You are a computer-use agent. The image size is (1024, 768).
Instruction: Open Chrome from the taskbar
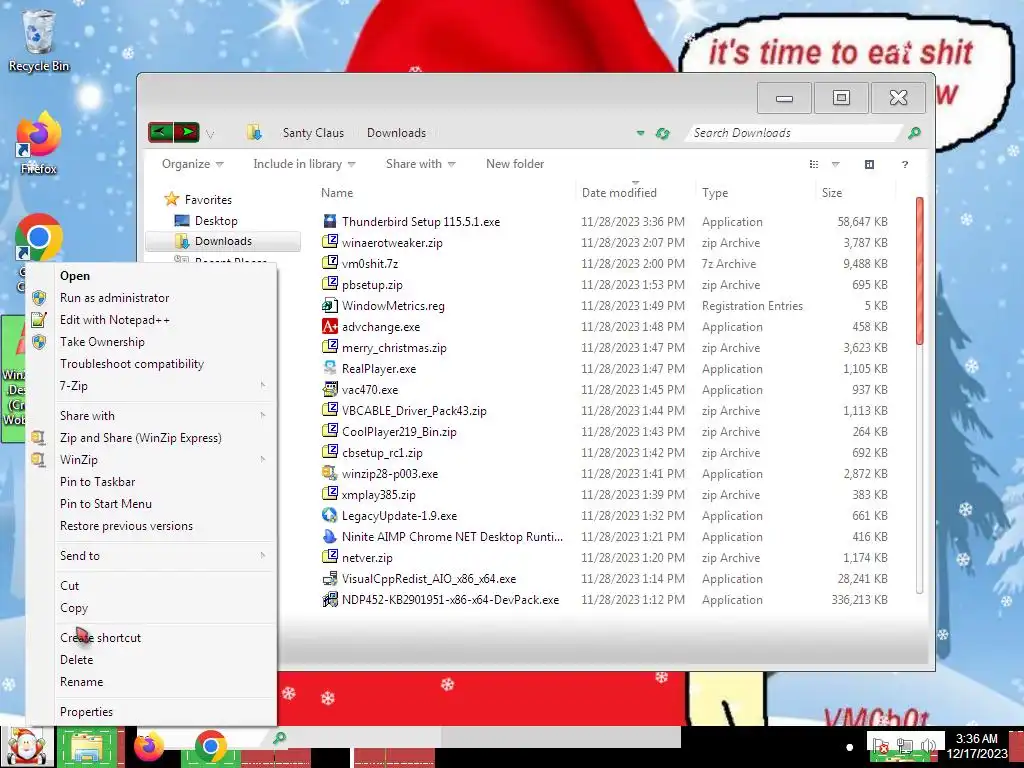pyautogui.click(x=210, y=746)
